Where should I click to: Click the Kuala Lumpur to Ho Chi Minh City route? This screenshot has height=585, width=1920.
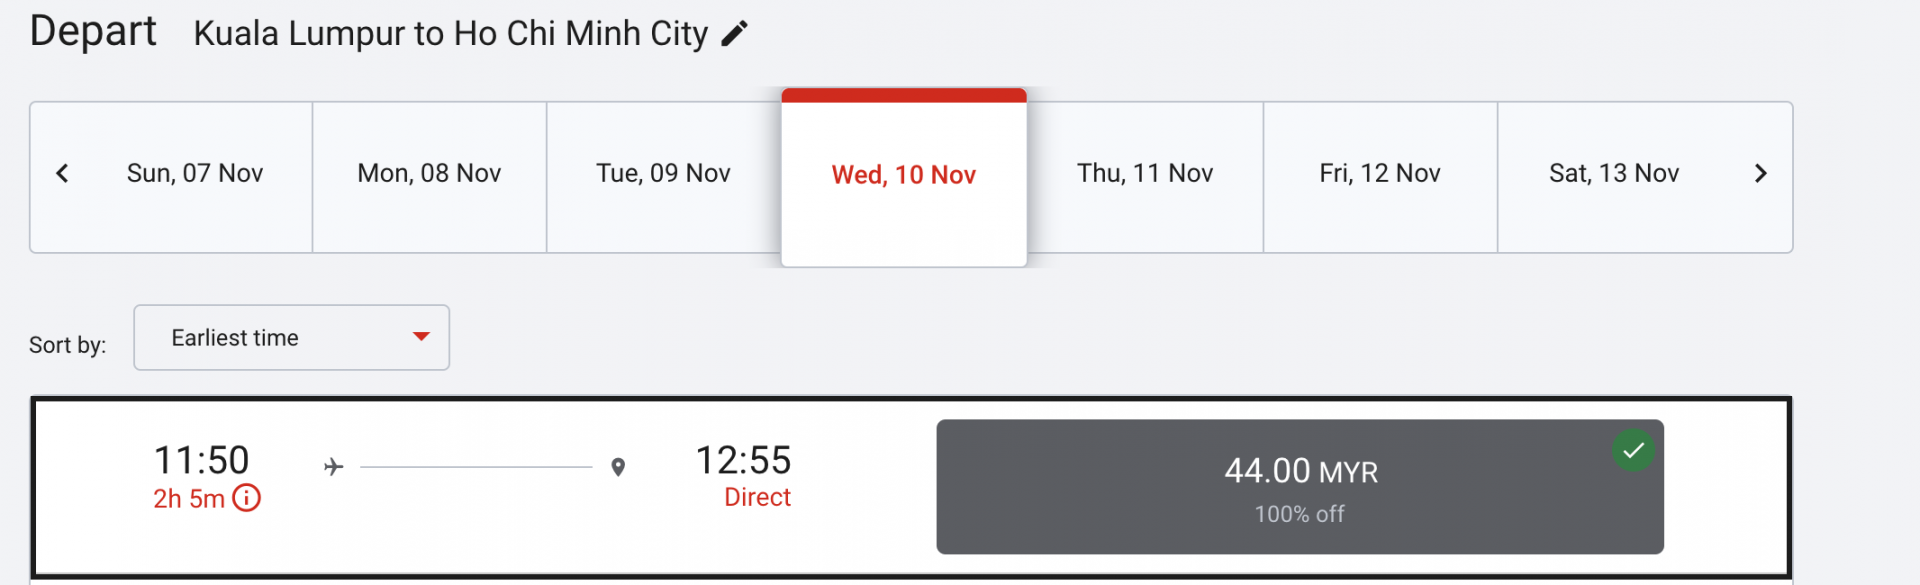[x=450, y=34]
